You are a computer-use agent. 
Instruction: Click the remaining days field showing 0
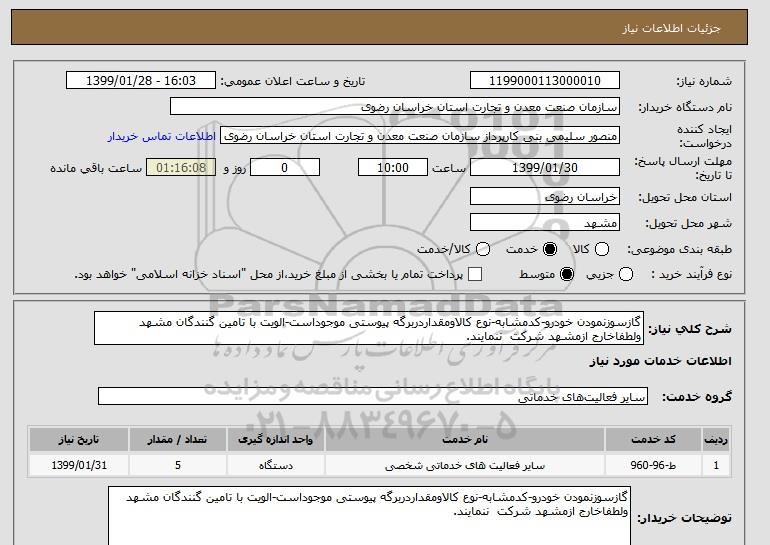tap(285, 167)
